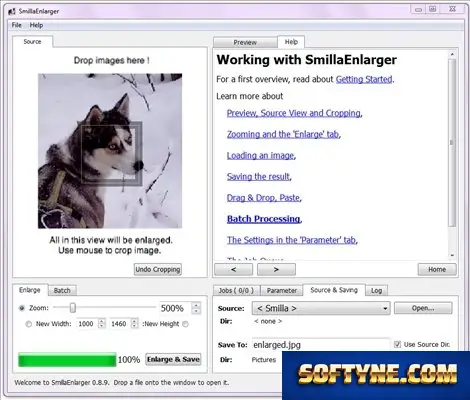Go back with the < help navigation button
This screenshot has height=400, width=470.
(x=233, y=269)
